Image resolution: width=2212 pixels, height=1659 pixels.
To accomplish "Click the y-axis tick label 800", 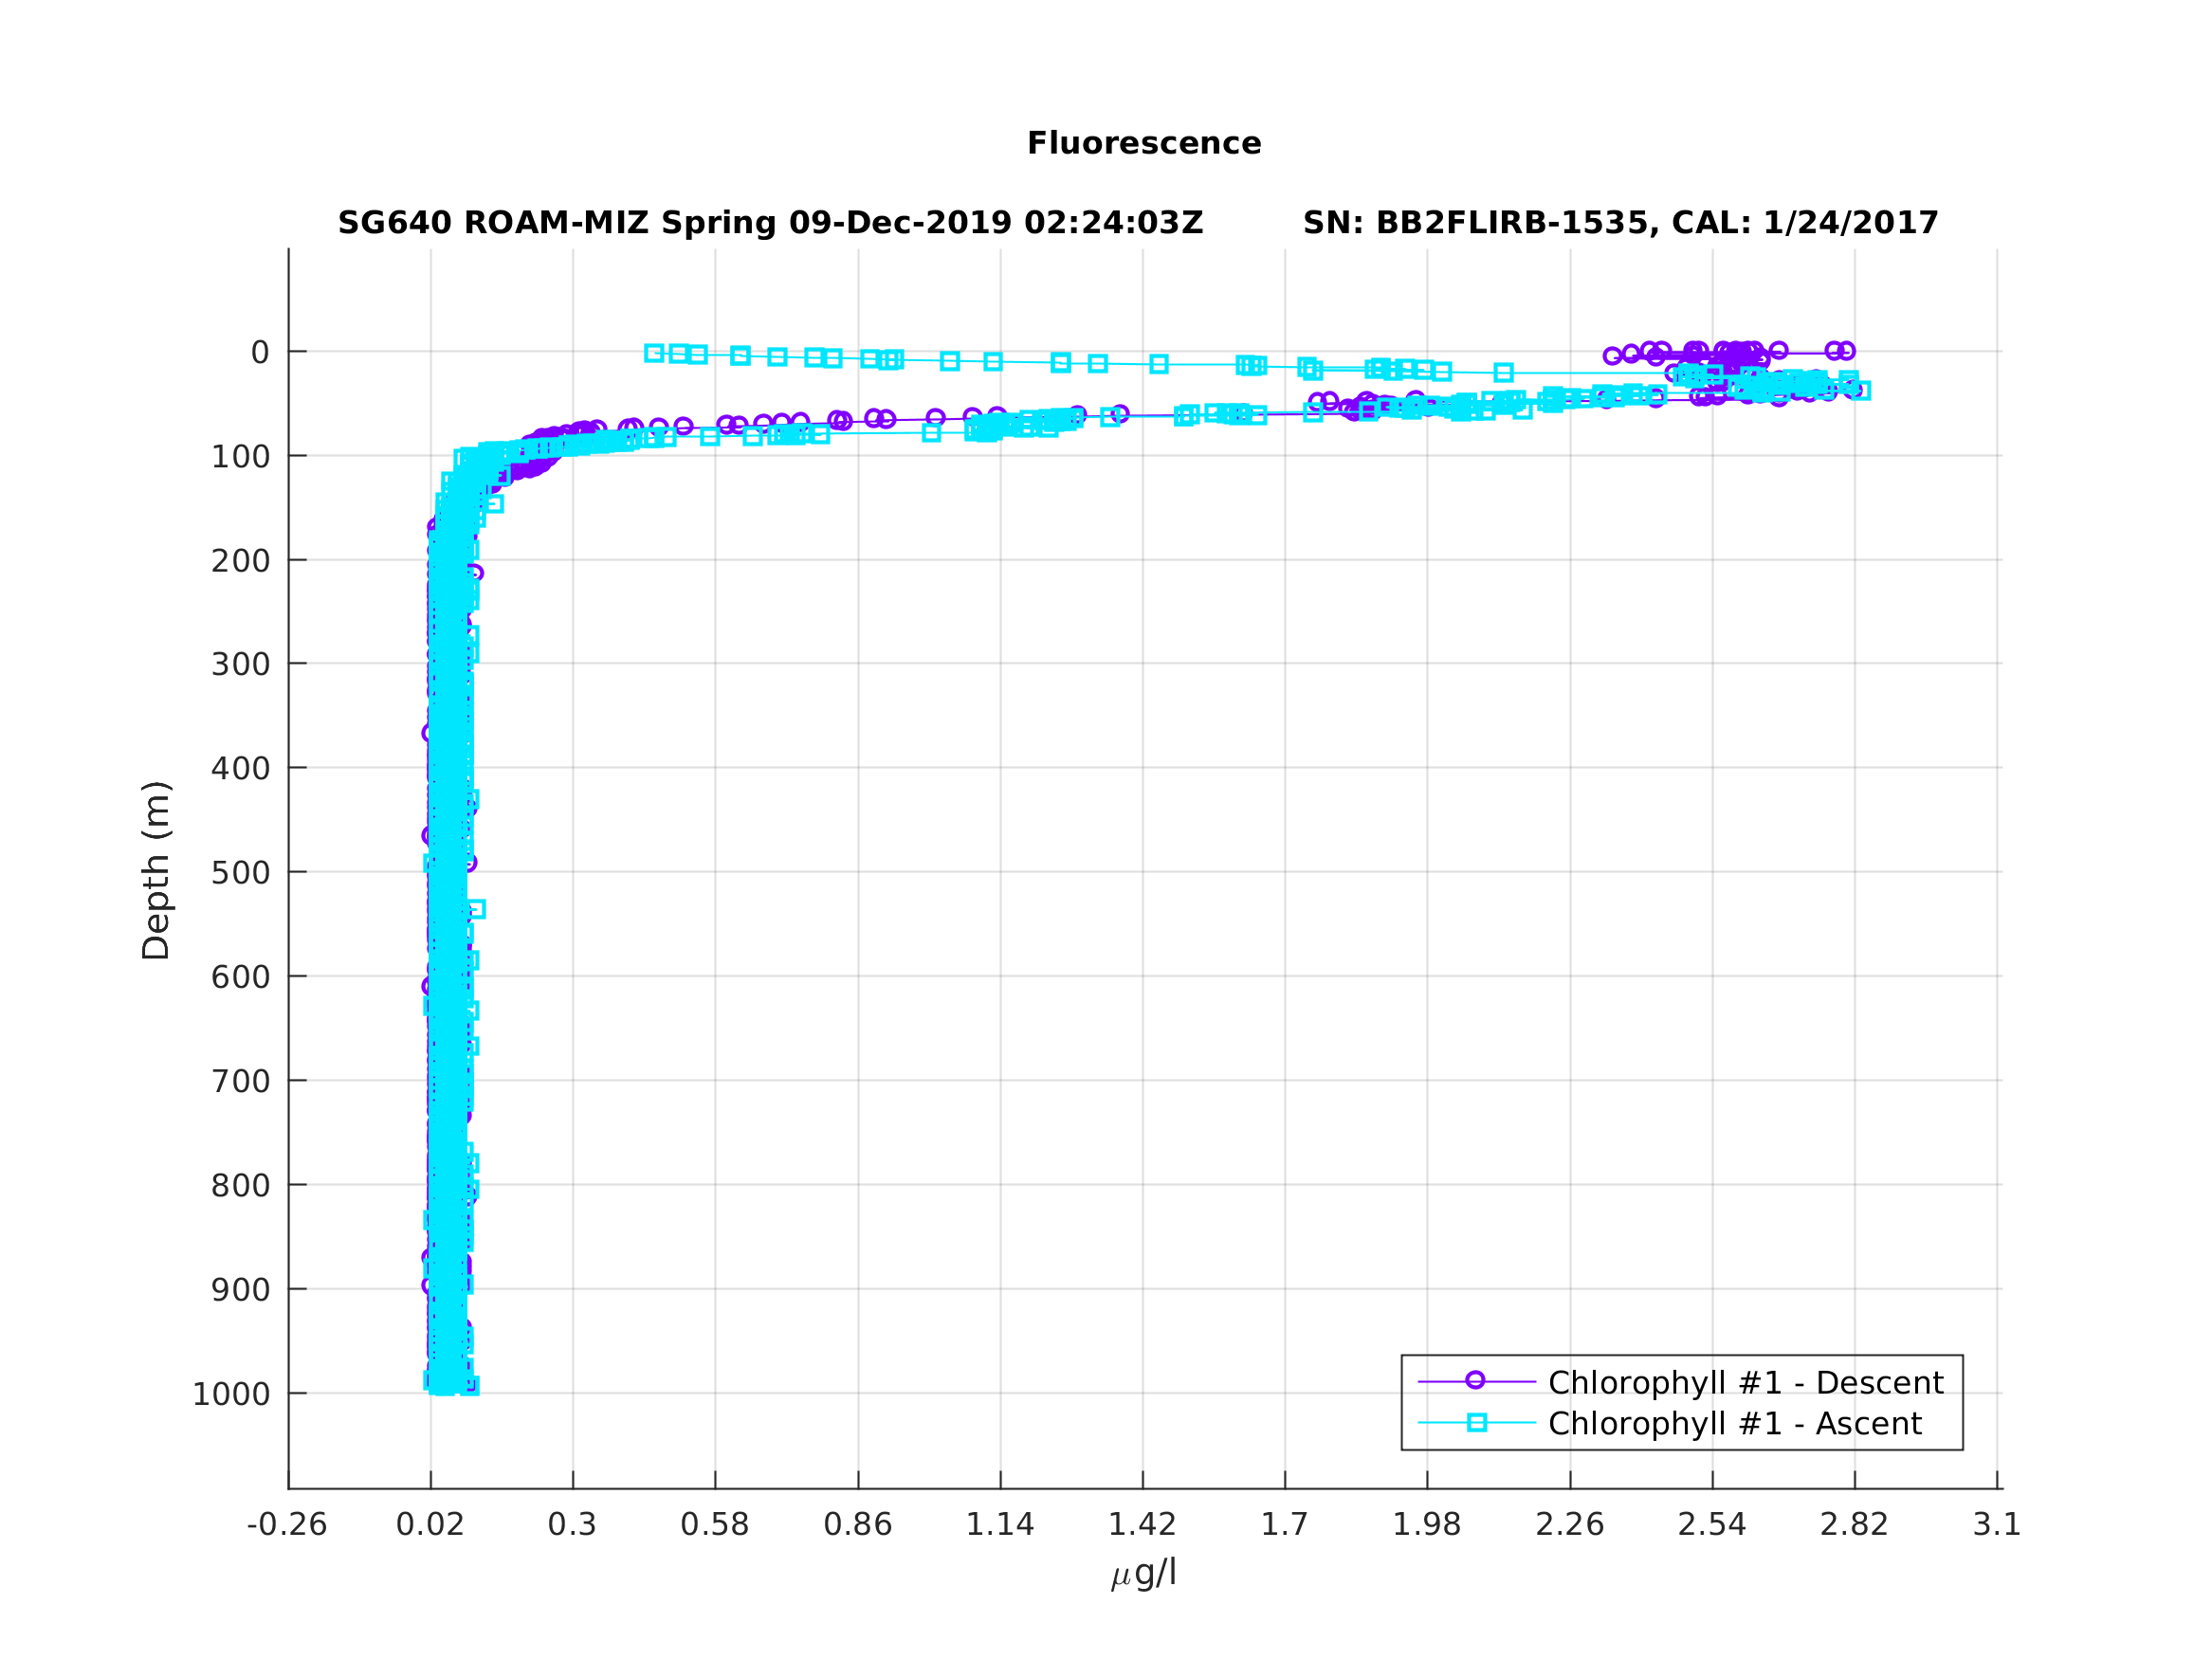I will point(240,1186).
